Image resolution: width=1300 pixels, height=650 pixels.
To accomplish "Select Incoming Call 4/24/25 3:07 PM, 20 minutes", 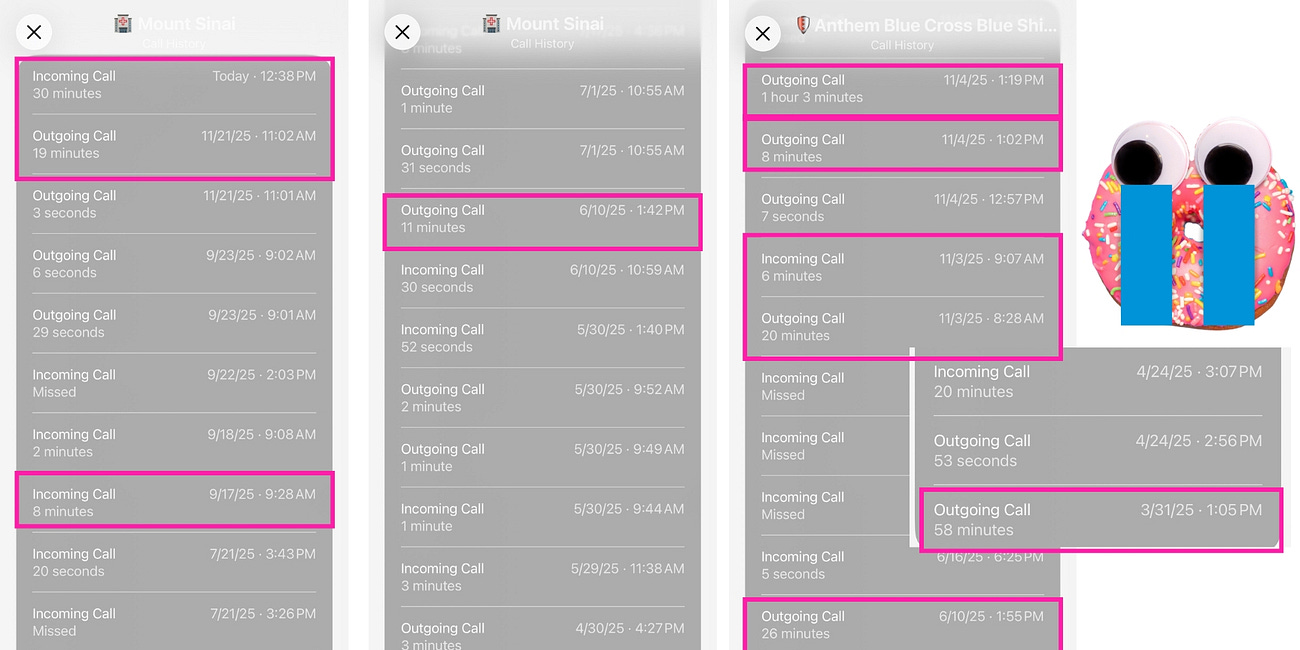I will (x=1098, y=381).
